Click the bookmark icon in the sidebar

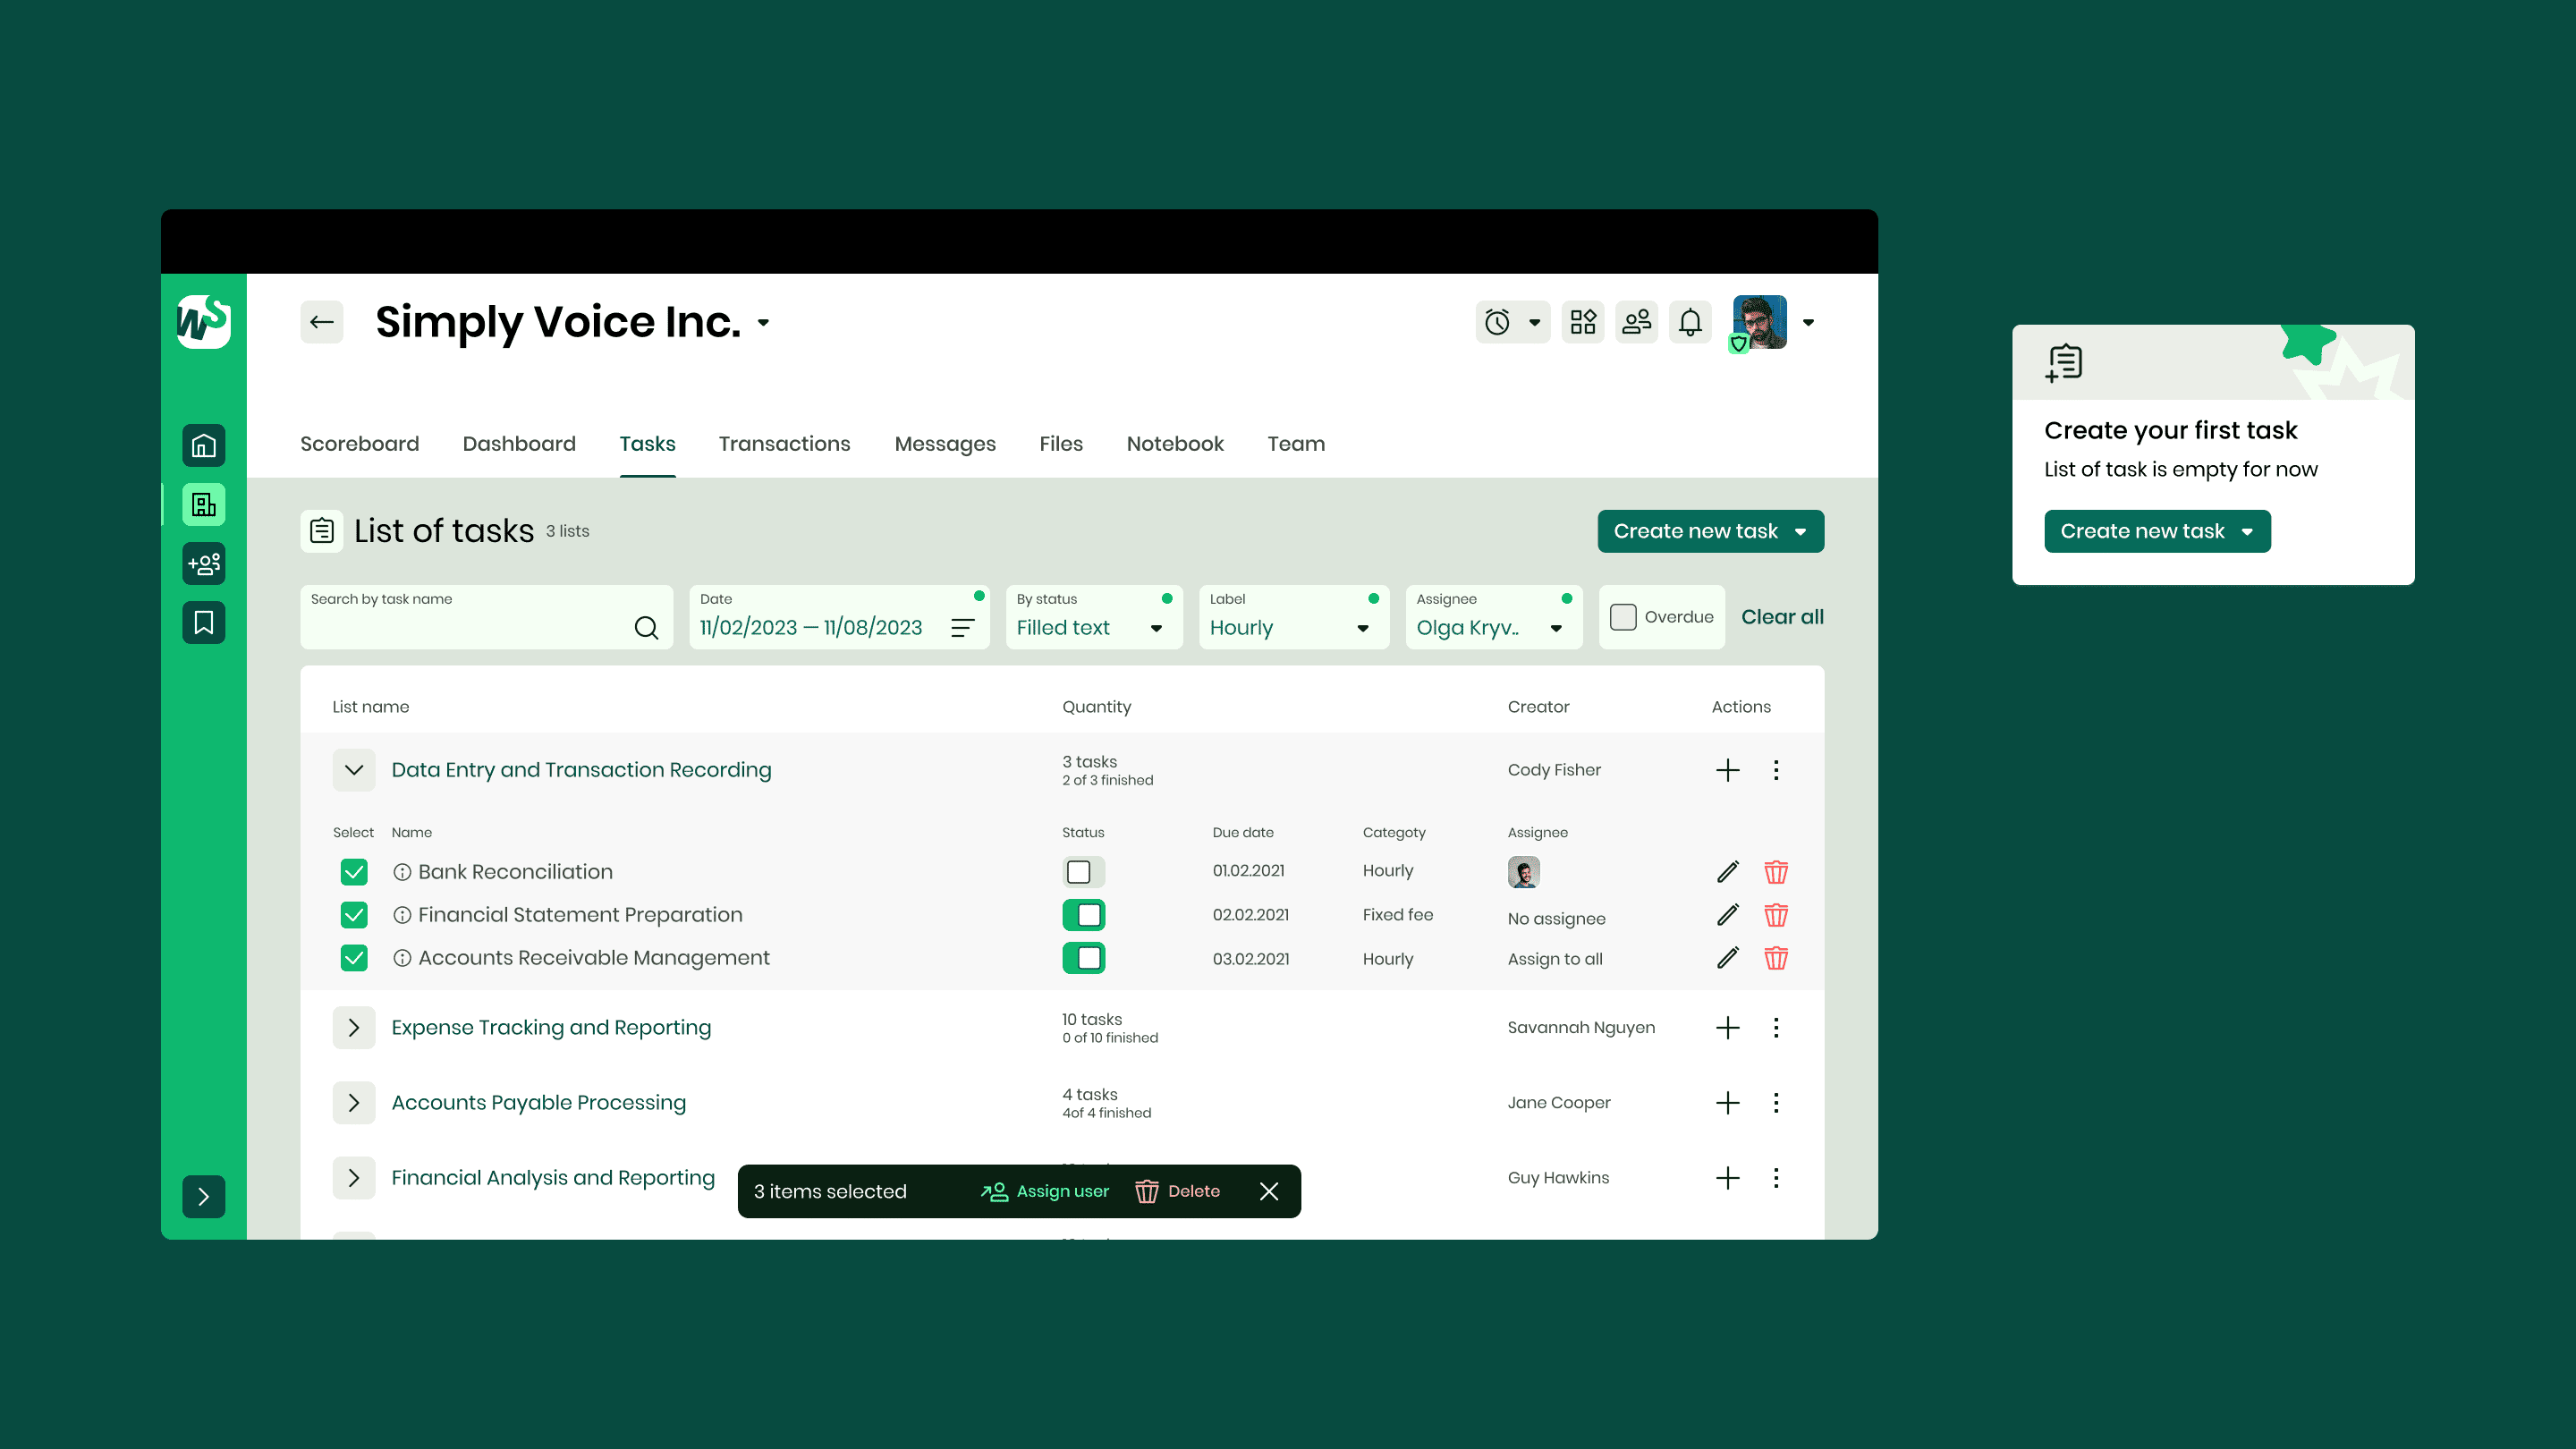click(x=203, y=623)
